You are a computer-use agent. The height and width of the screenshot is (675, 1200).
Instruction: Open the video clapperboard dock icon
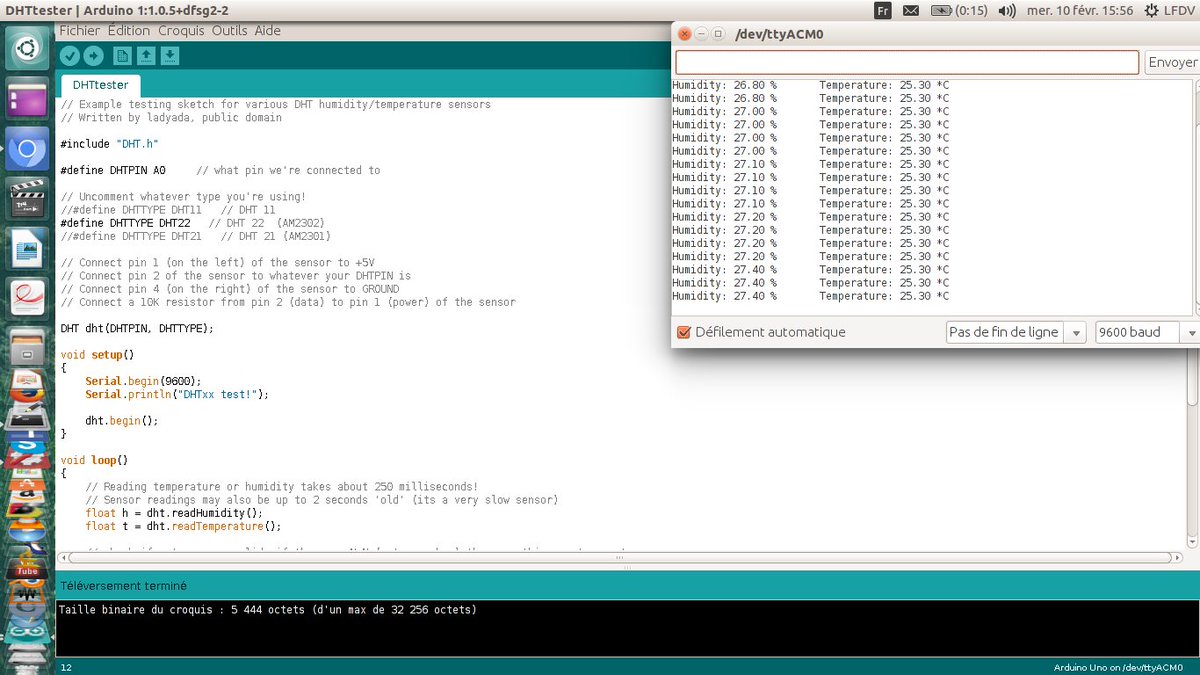tap(27, 200)
